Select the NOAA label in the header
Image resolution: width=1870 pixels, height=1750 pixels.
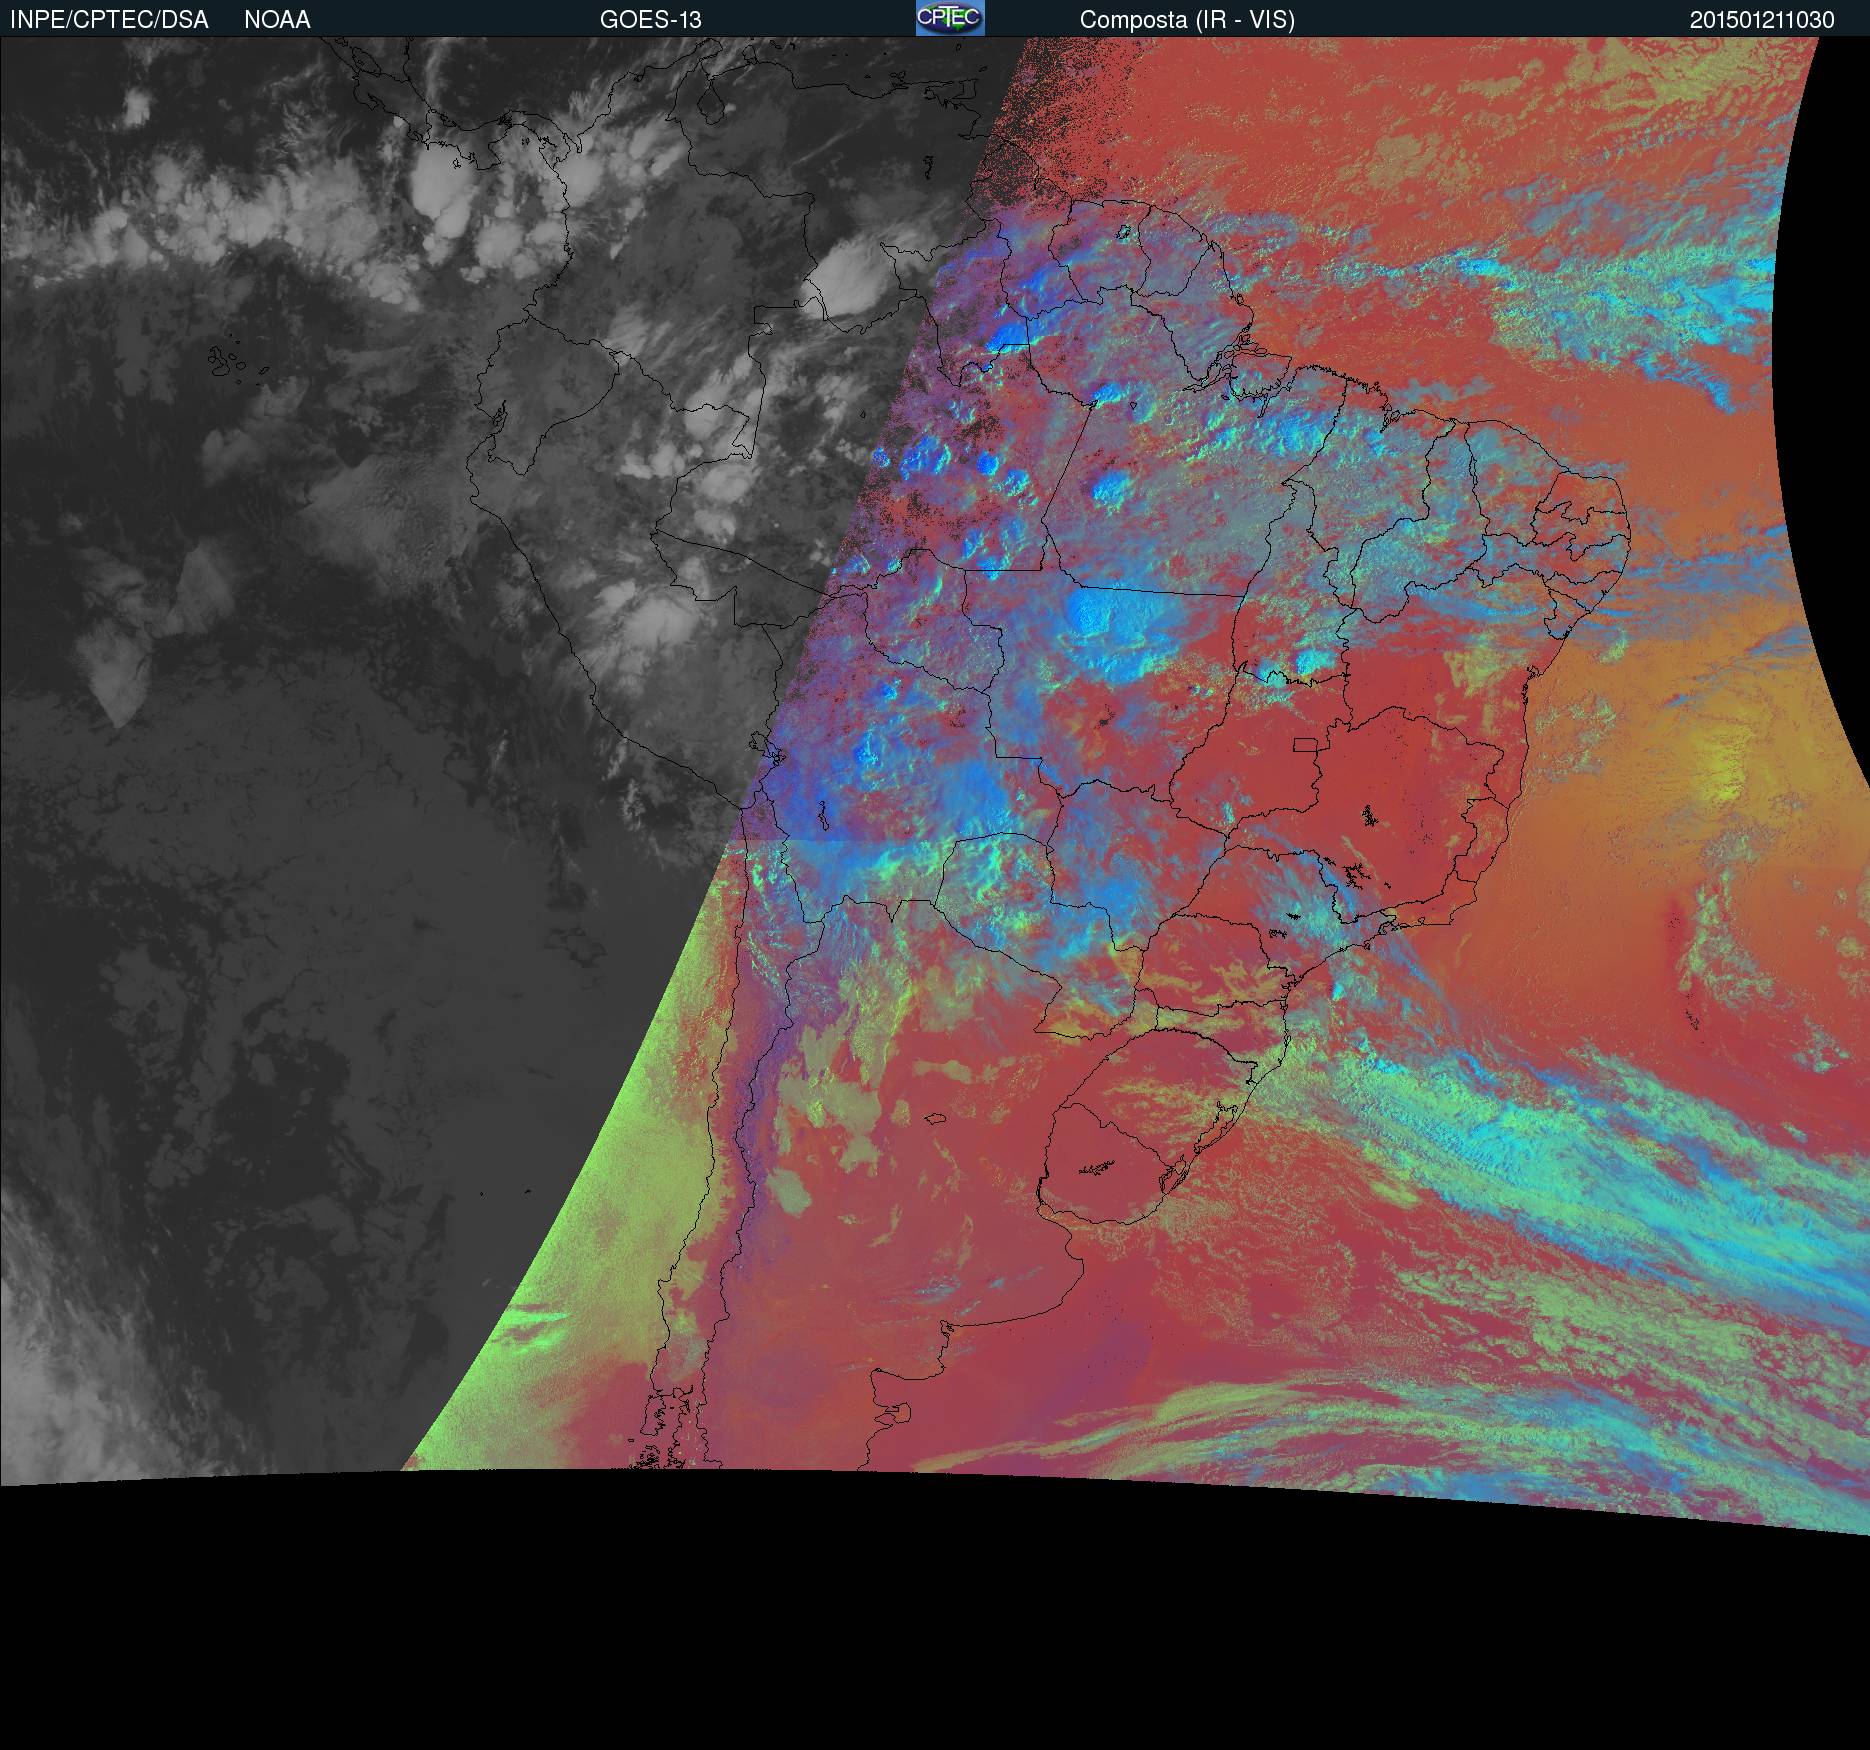point(277,20)
